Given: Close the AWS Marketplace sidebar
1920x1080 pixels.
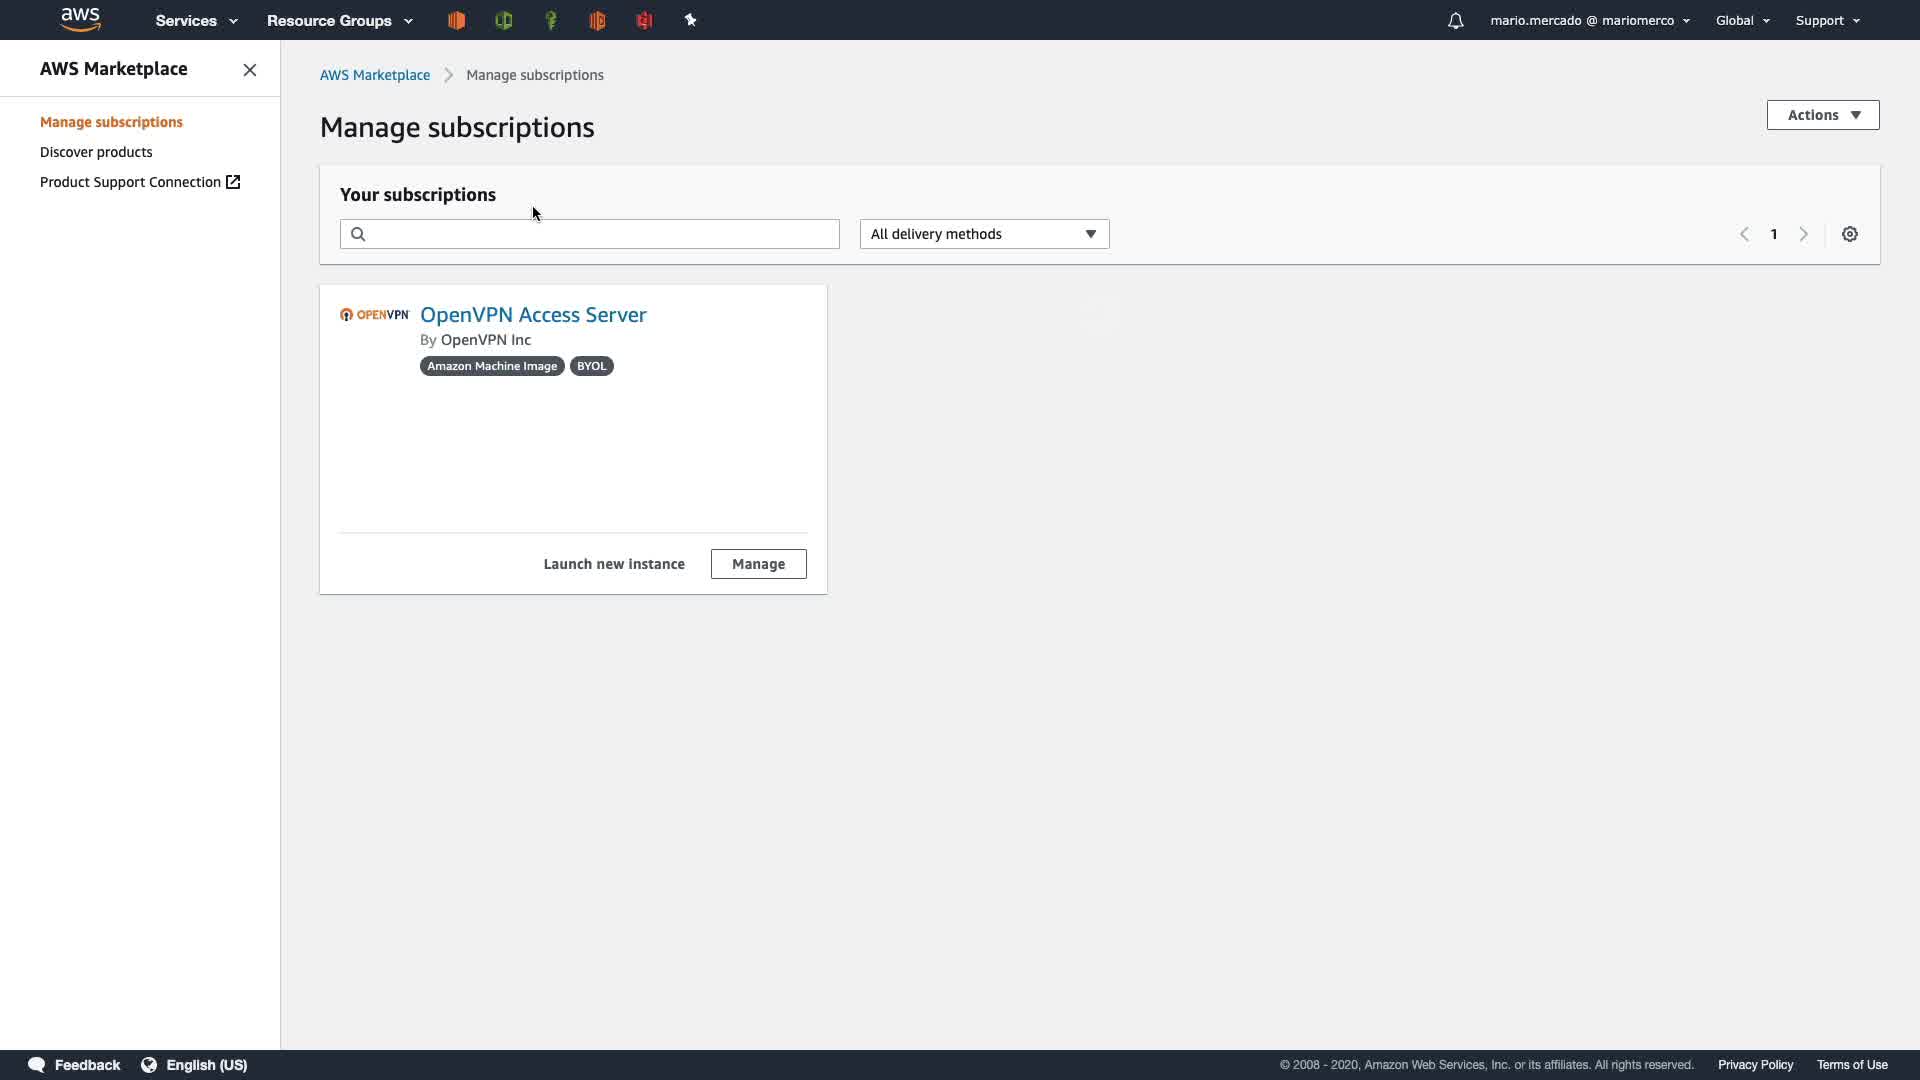Looking at the screenshot, I should click(x=250, y=70).
